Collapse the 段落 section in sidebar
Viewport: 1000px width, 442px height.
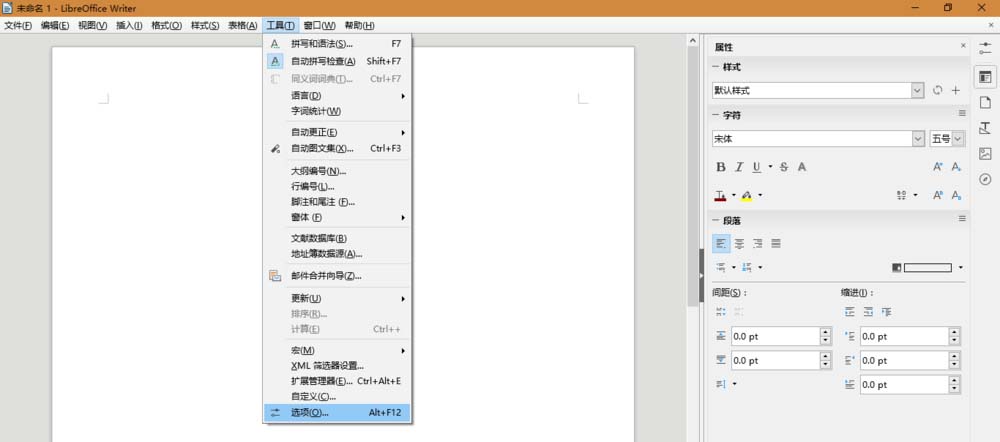[716, 220]
